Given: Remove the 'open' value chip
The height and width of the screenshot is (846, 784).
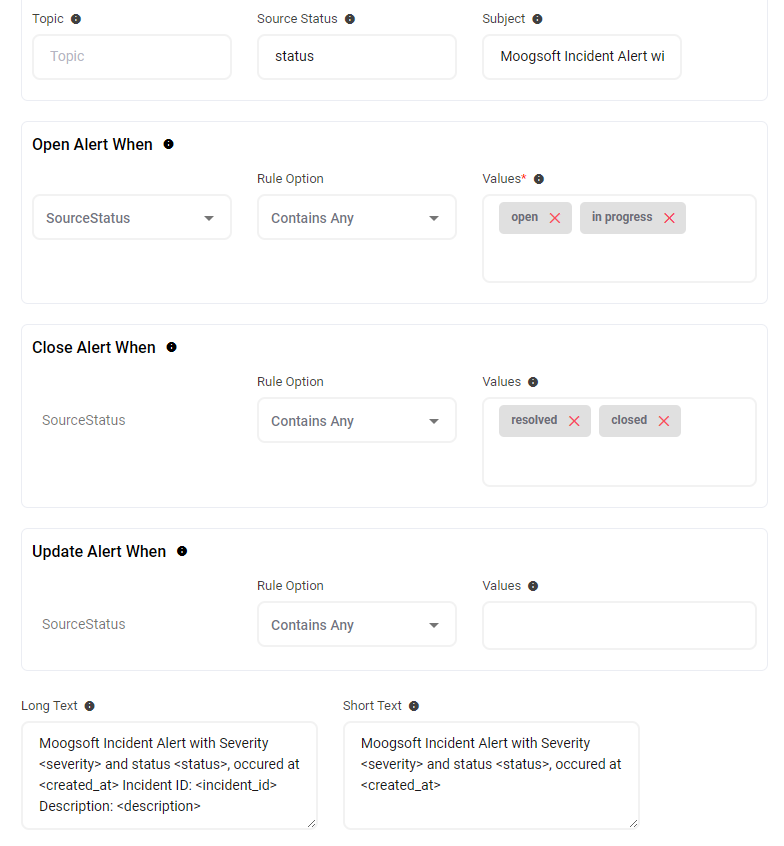Looking at the screenshot, I should point(555,218).
